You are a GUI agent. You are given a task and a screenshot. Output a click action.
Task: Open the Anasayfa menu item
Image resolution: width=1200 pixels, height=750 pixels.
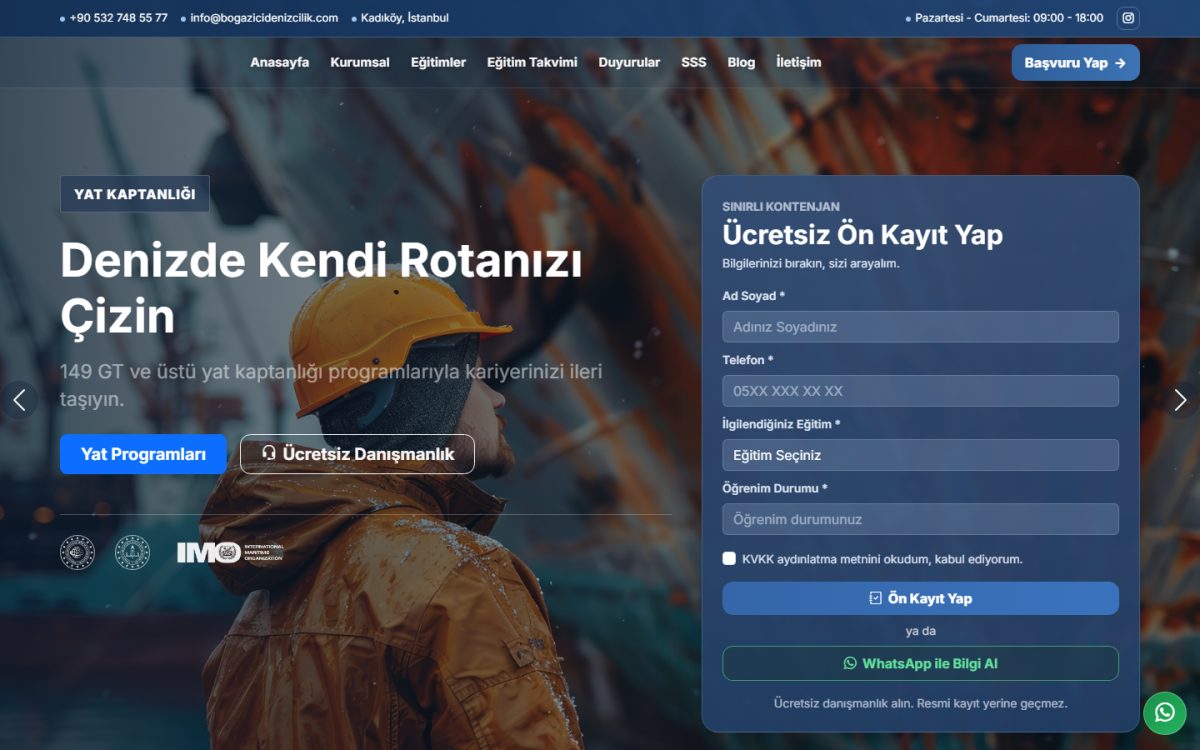tap(279, 62)
